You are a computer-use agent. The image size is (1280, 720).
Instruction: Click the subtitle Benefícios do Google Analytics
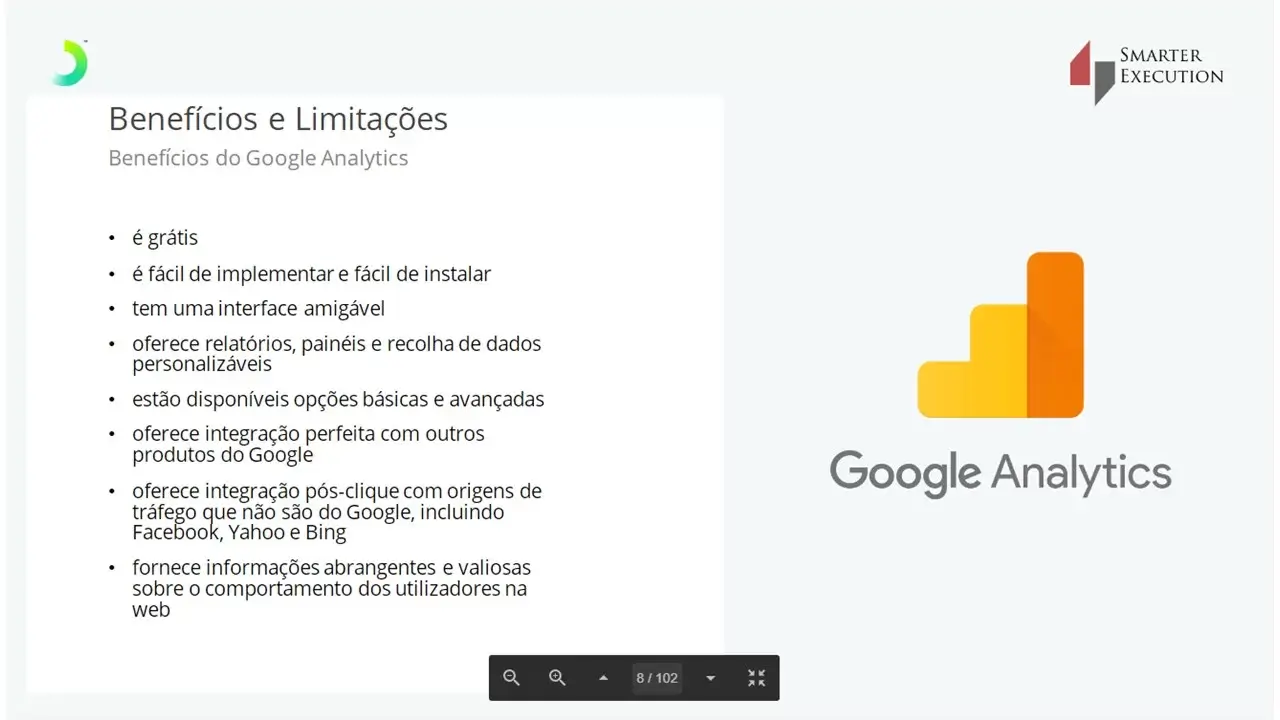(258, 158)
